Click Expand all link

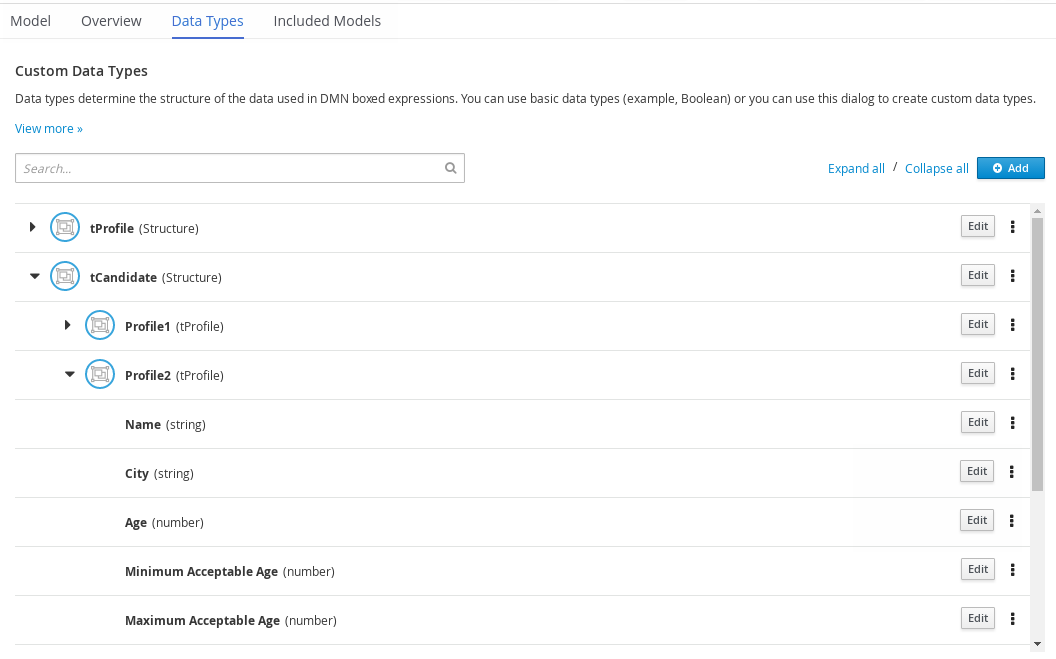pos(856,169)
